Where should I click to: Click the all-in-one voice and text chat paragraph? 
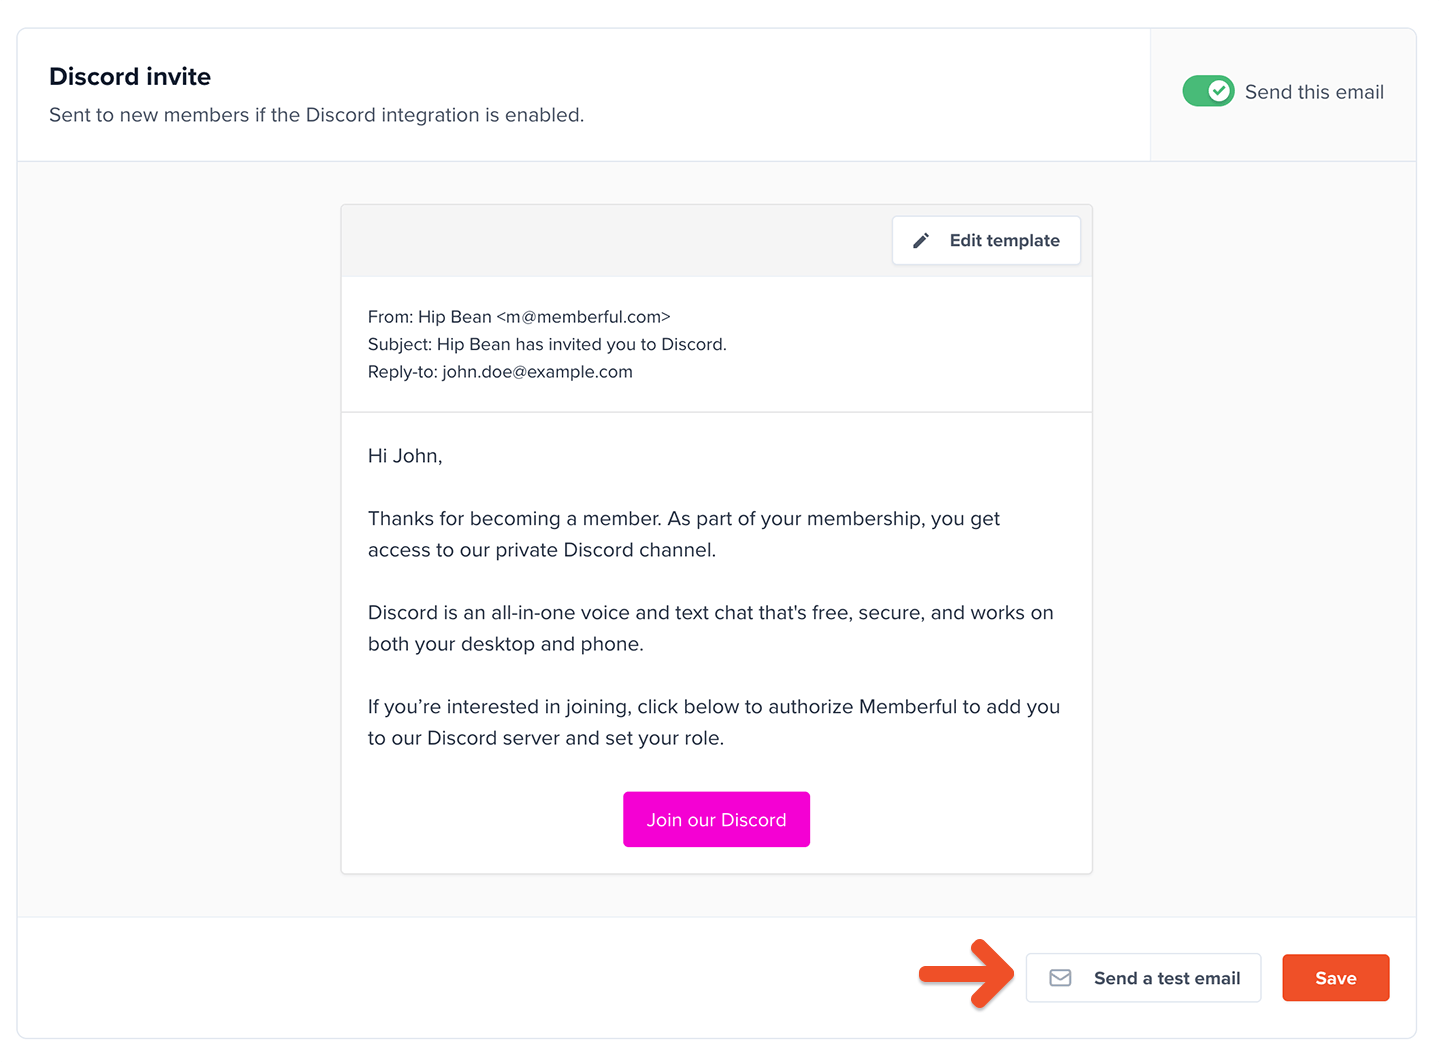click(710, 628)
